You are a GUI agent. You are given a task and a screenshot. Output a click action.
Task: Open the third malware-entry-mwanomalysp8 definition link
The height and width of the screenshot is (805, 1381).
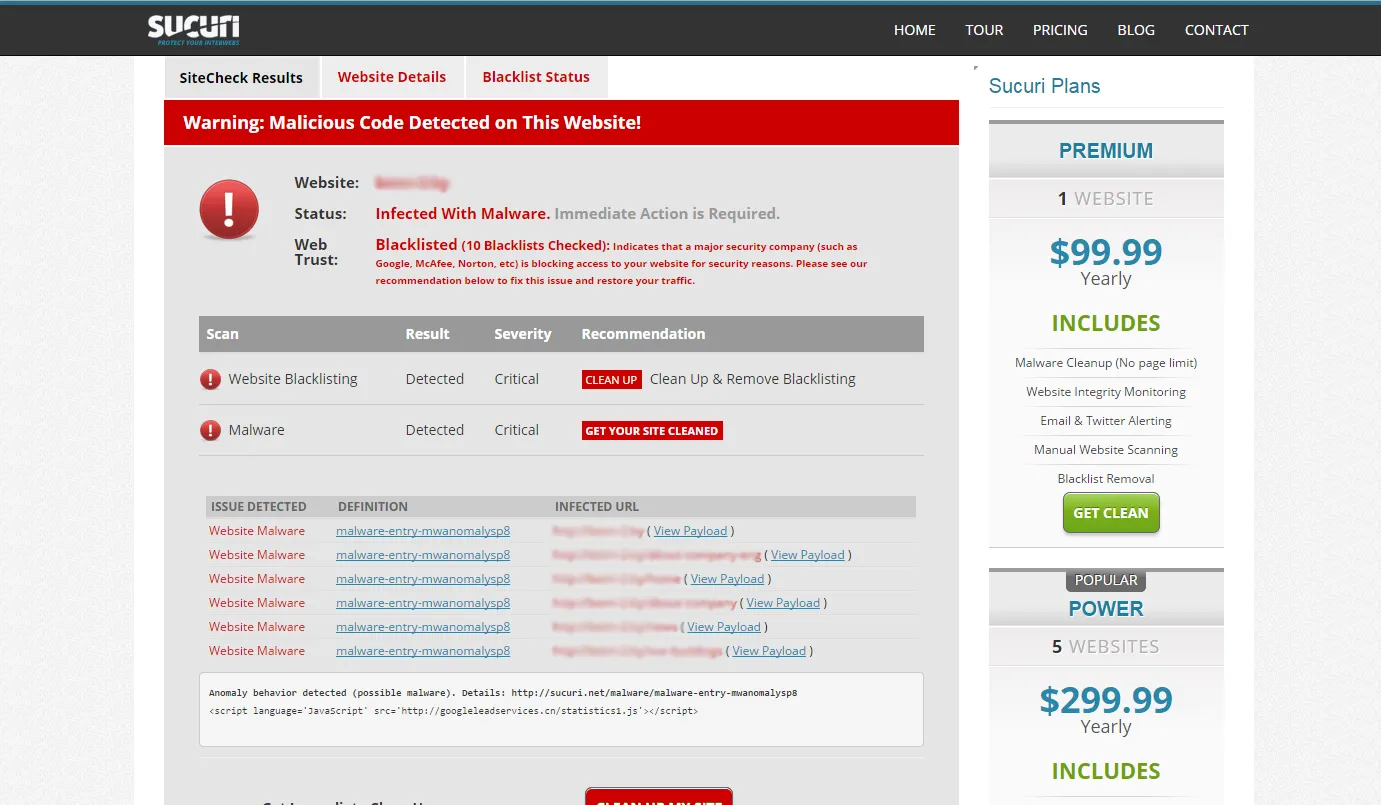[x=423, y=579]
